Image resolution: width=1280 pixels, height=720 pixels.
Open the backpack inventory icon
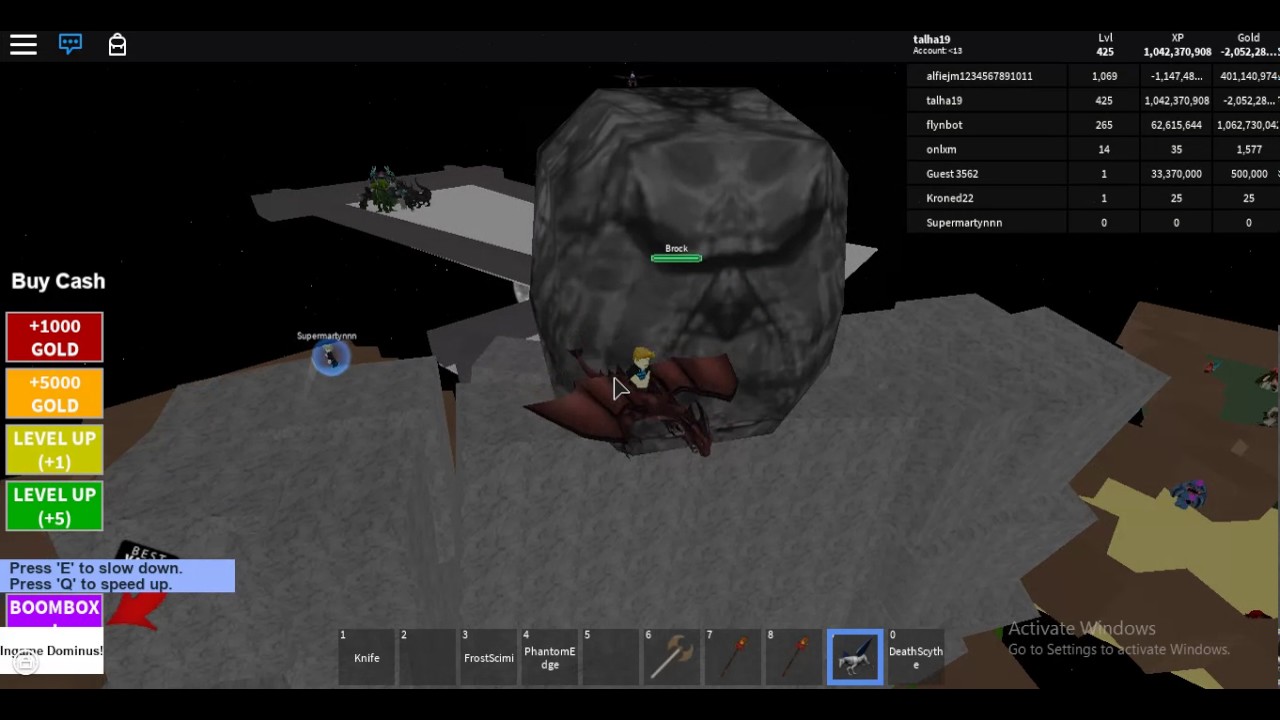coord(117,44)
